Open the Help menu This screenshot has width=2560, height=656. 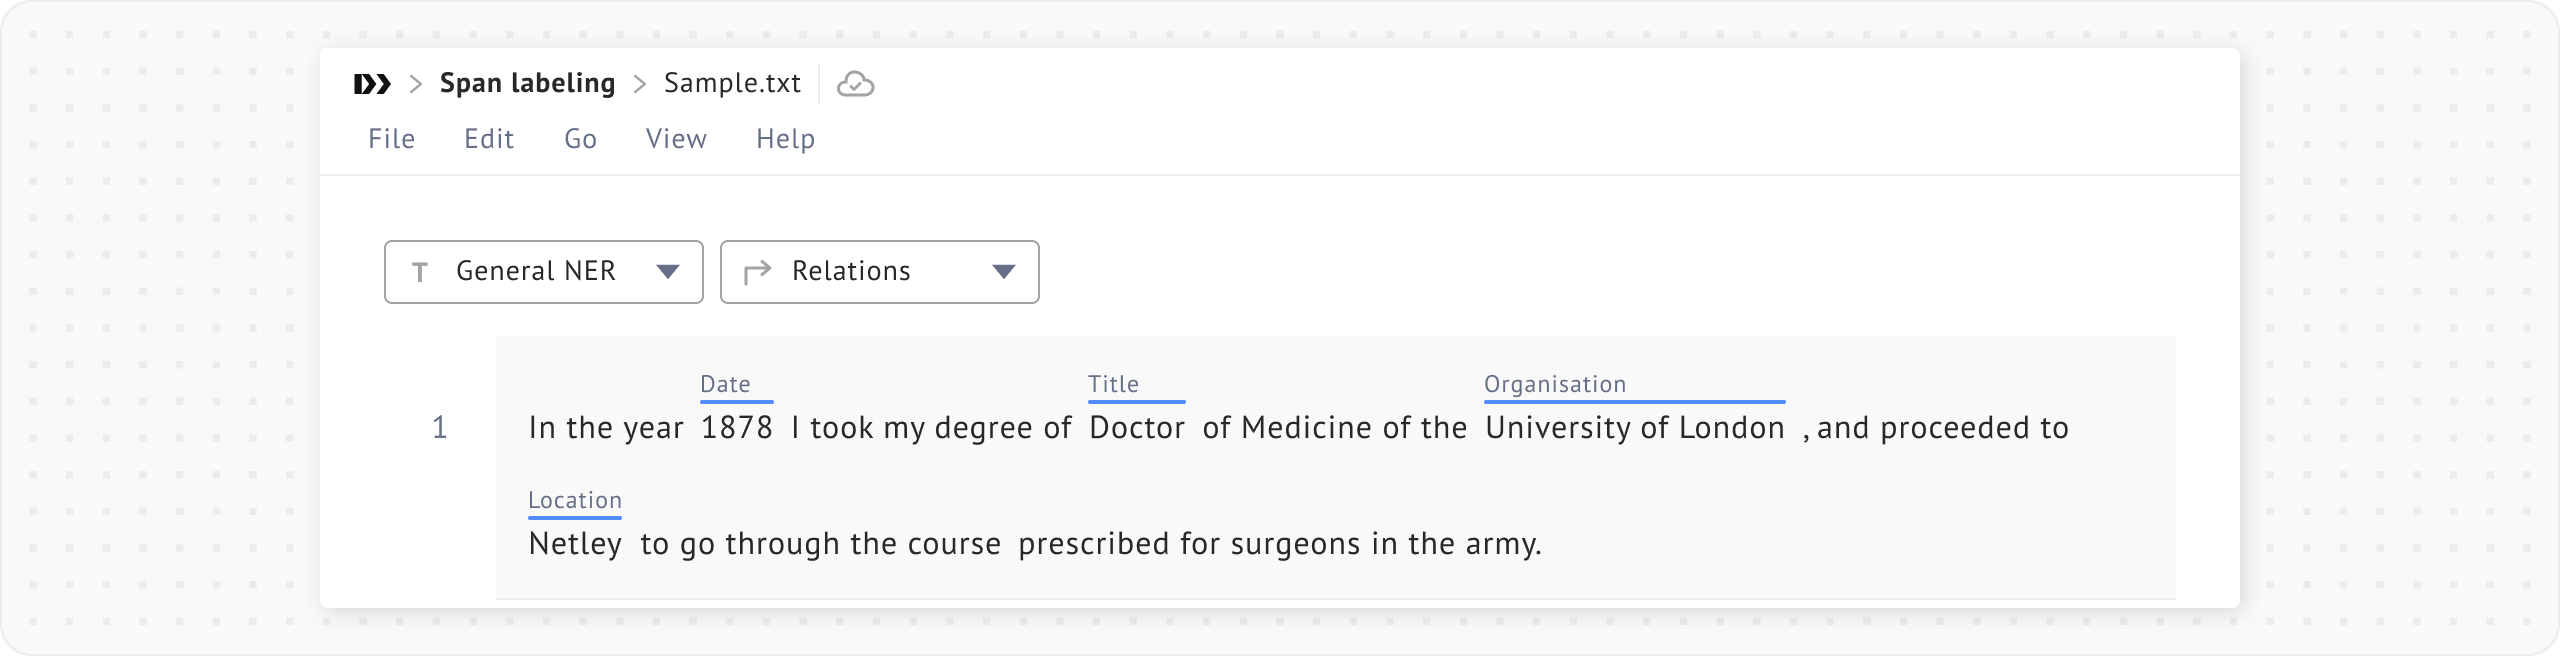tap(785, 139)
